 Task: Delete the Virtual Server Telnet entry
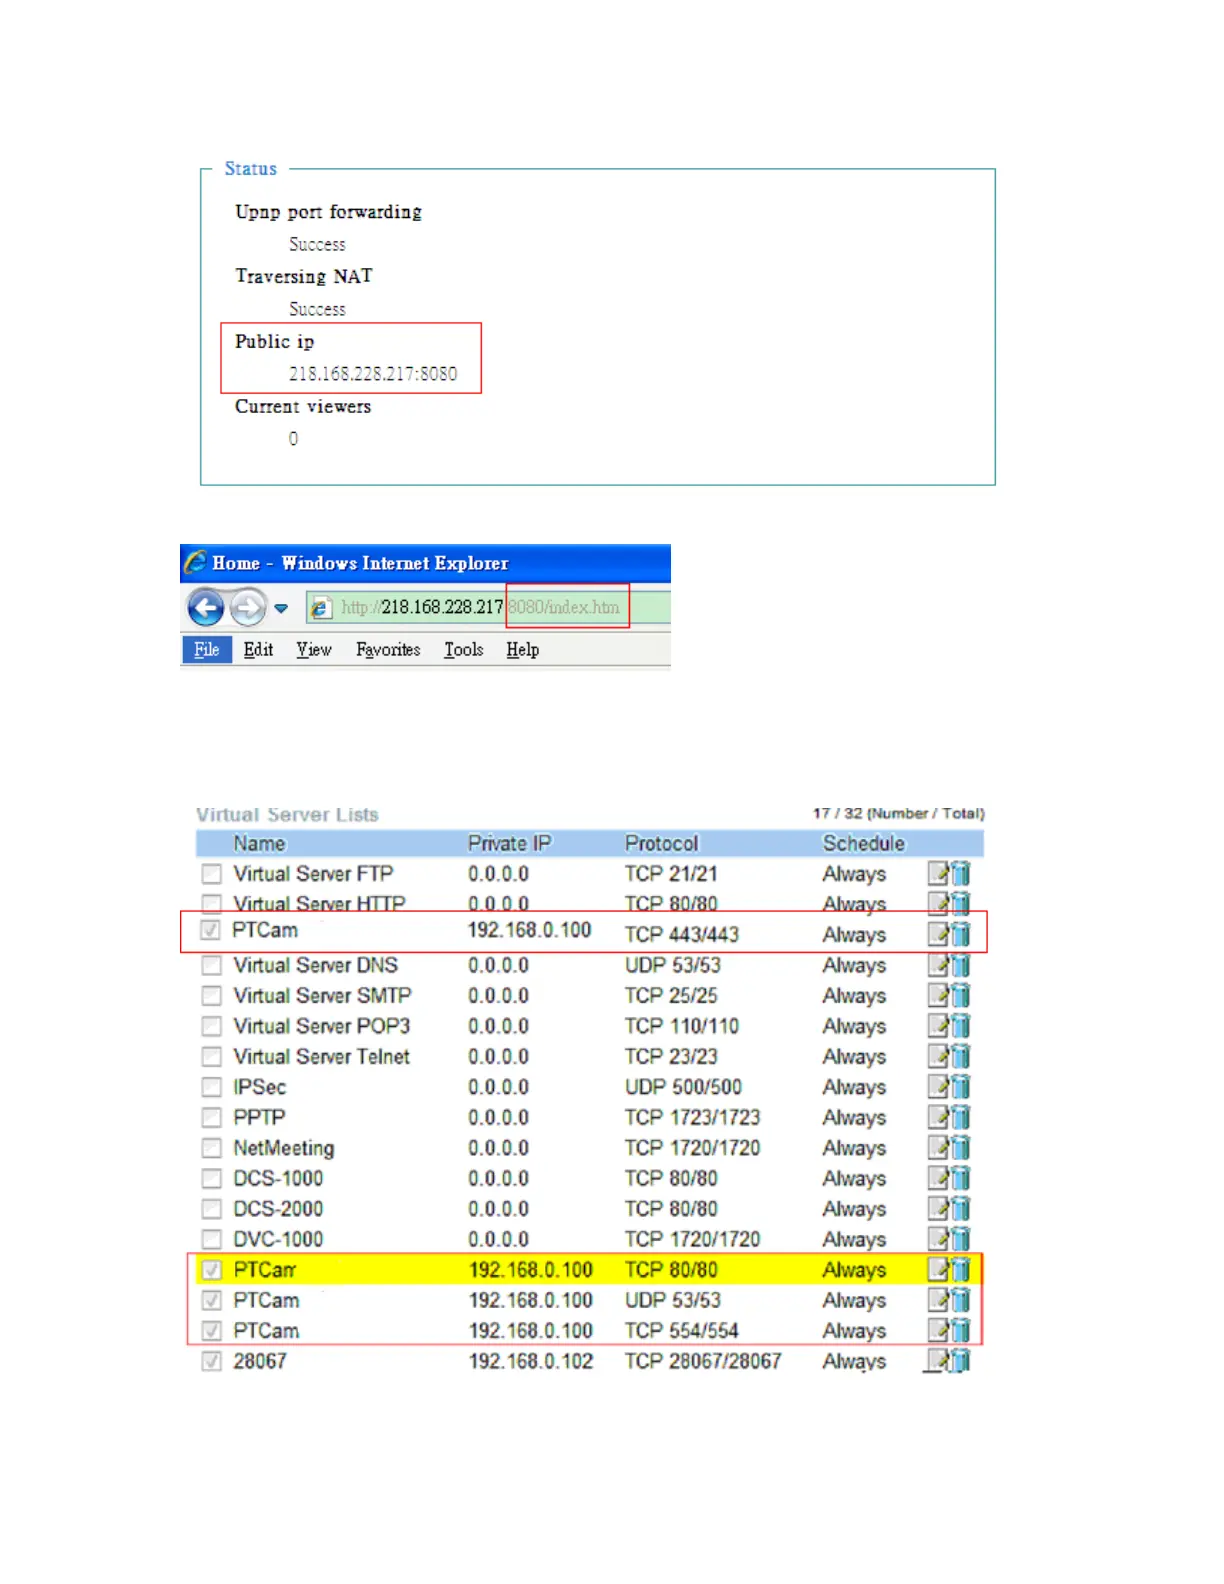pyautogui.click(x=960, y=1056)
